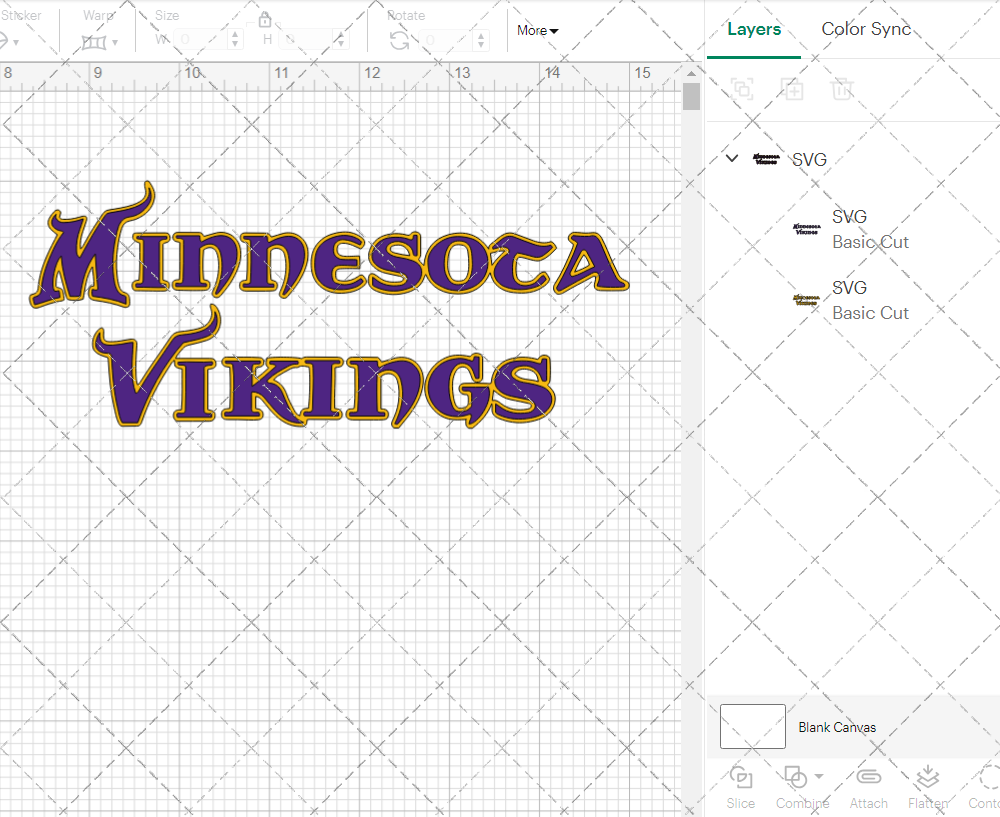Click the Duplicate layer icon

coord(793,89)
